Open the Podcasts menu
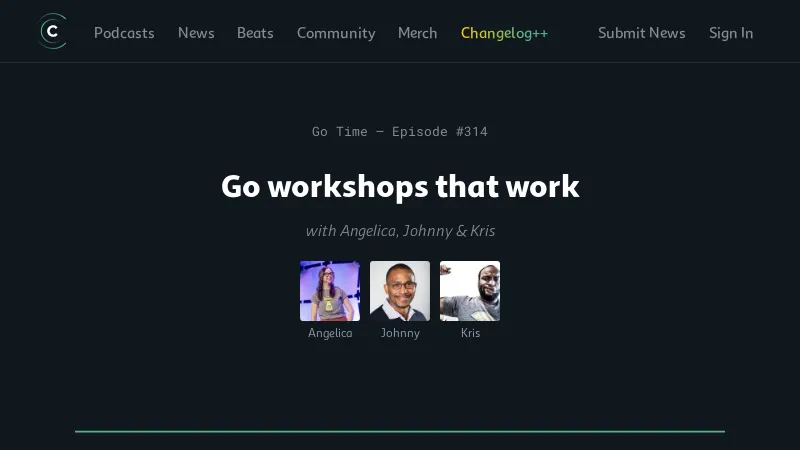The height and width of the screenshot is (450, 800). [124, 33]
